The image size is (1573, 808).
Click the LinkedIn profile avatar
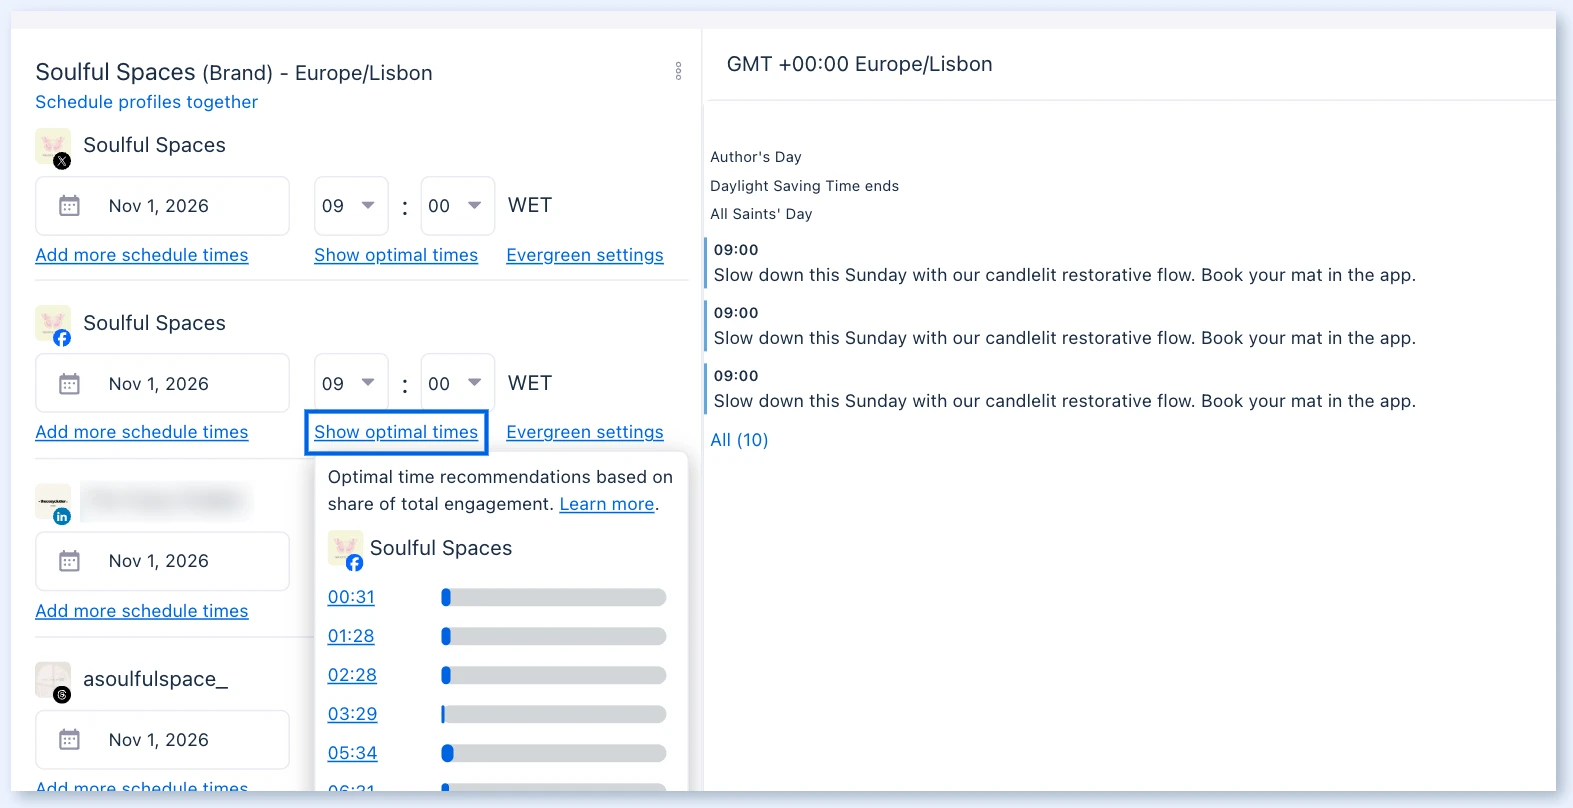pyautogui.click(x=53, y=504)
